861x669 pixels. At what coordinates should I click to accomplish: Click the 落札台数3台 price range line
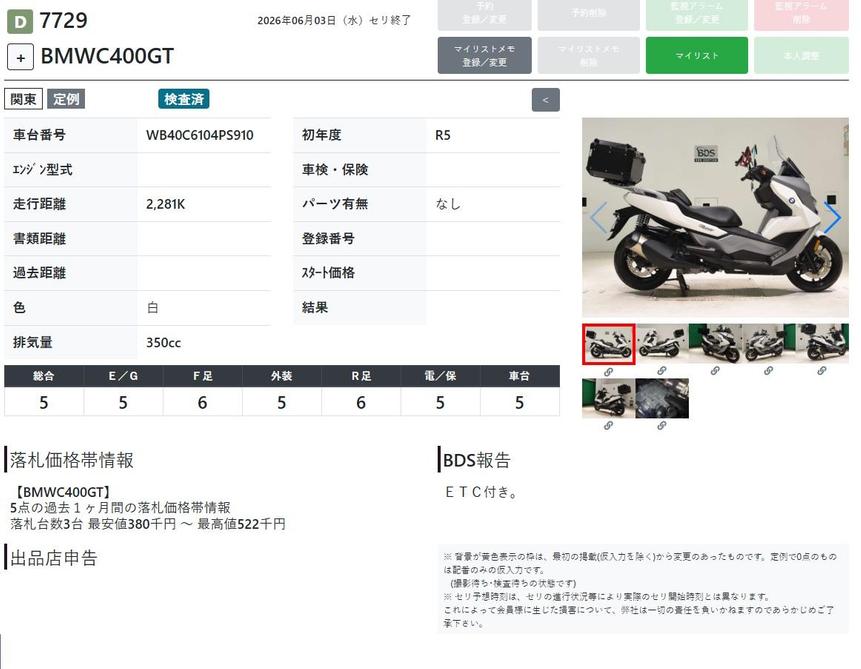point(148,524)
